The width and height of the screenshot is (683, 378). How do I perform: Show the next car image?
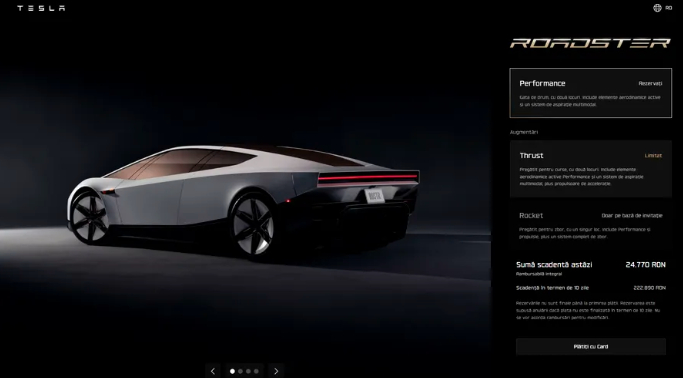pyautogui.click(x=276, y=371)
